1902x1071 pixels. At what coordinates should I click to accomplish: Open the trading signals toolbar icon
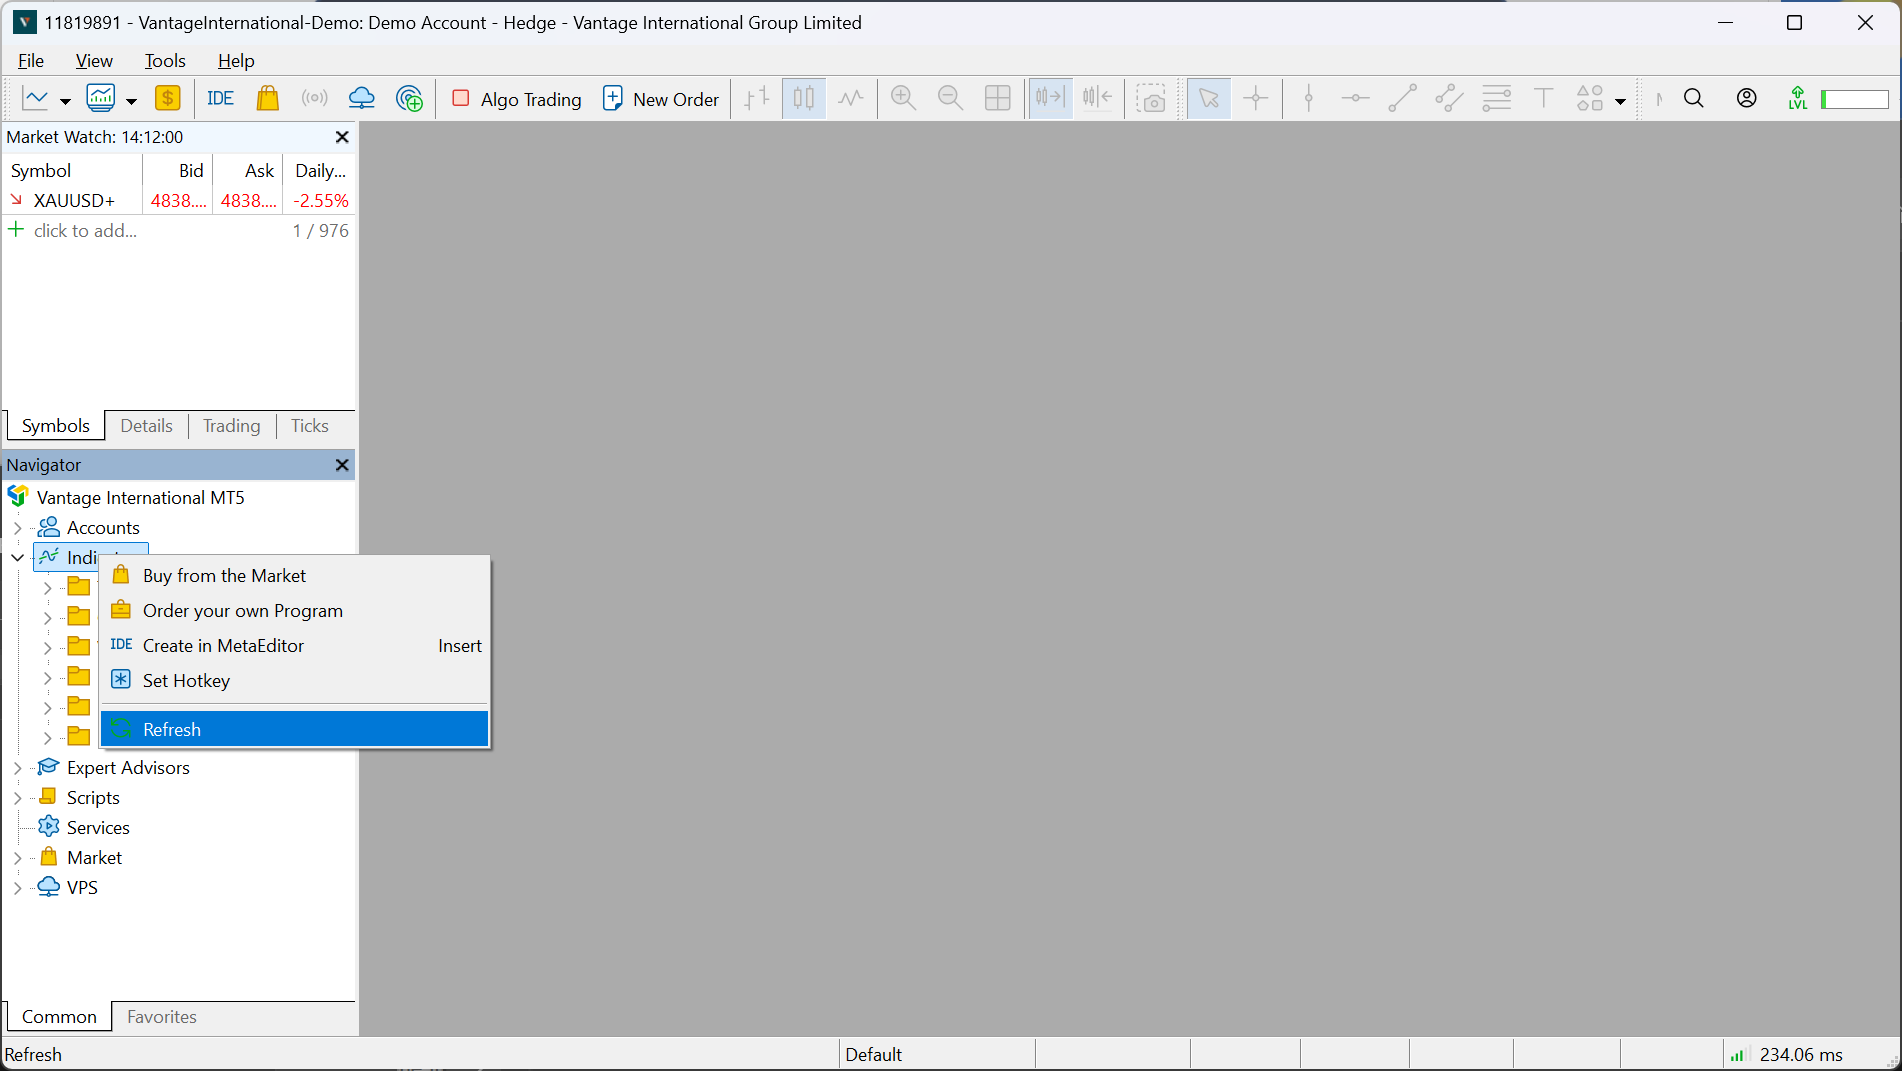pos(315,98)
